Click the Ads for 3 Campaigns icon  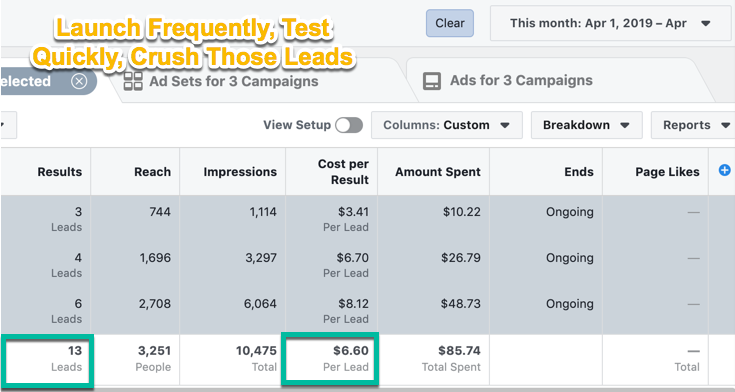(432, 81)
